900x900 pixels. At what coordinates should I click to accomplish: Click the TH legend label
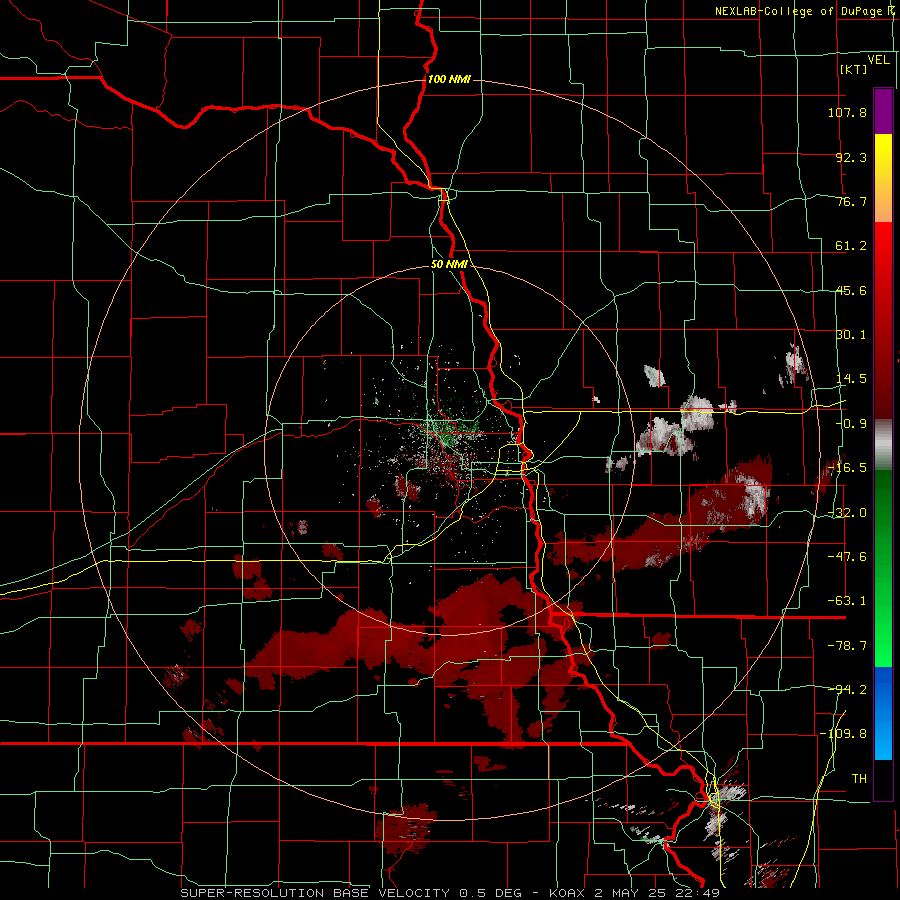tap(859, 778)
